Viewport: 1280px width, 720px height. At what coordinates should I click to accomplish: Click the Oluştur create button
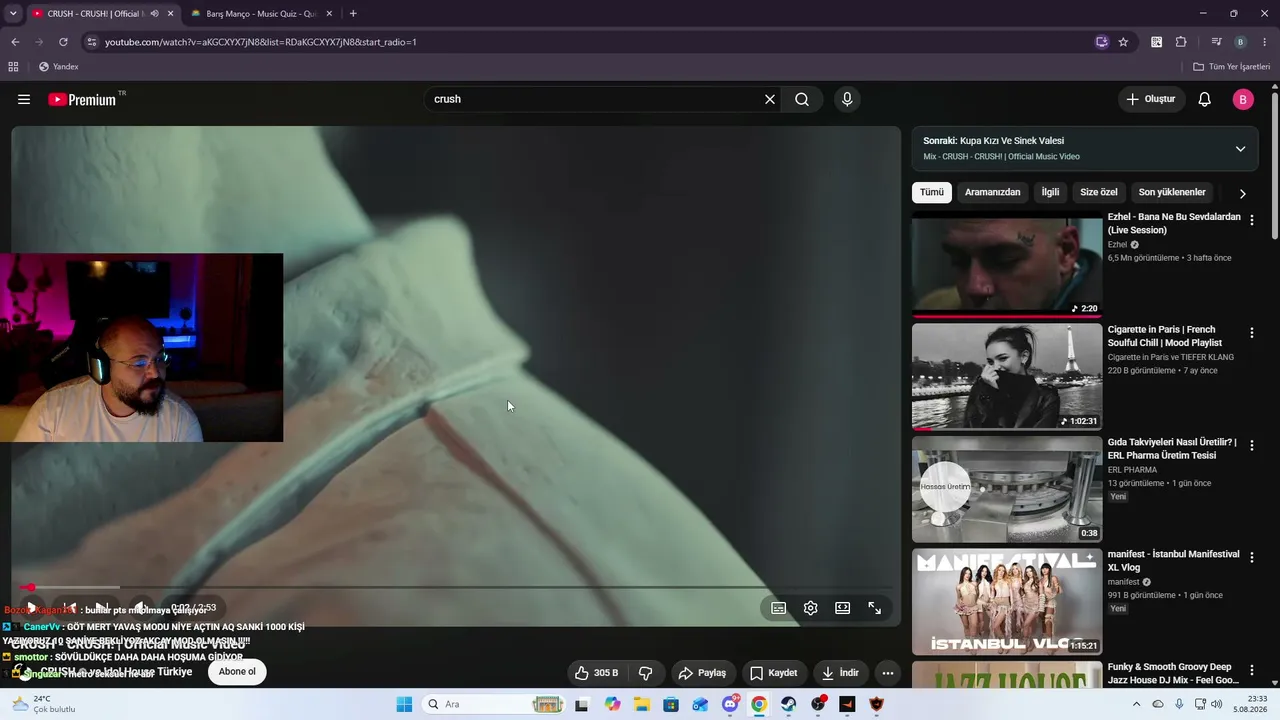pyautogui.click(x=1150, y=99)
